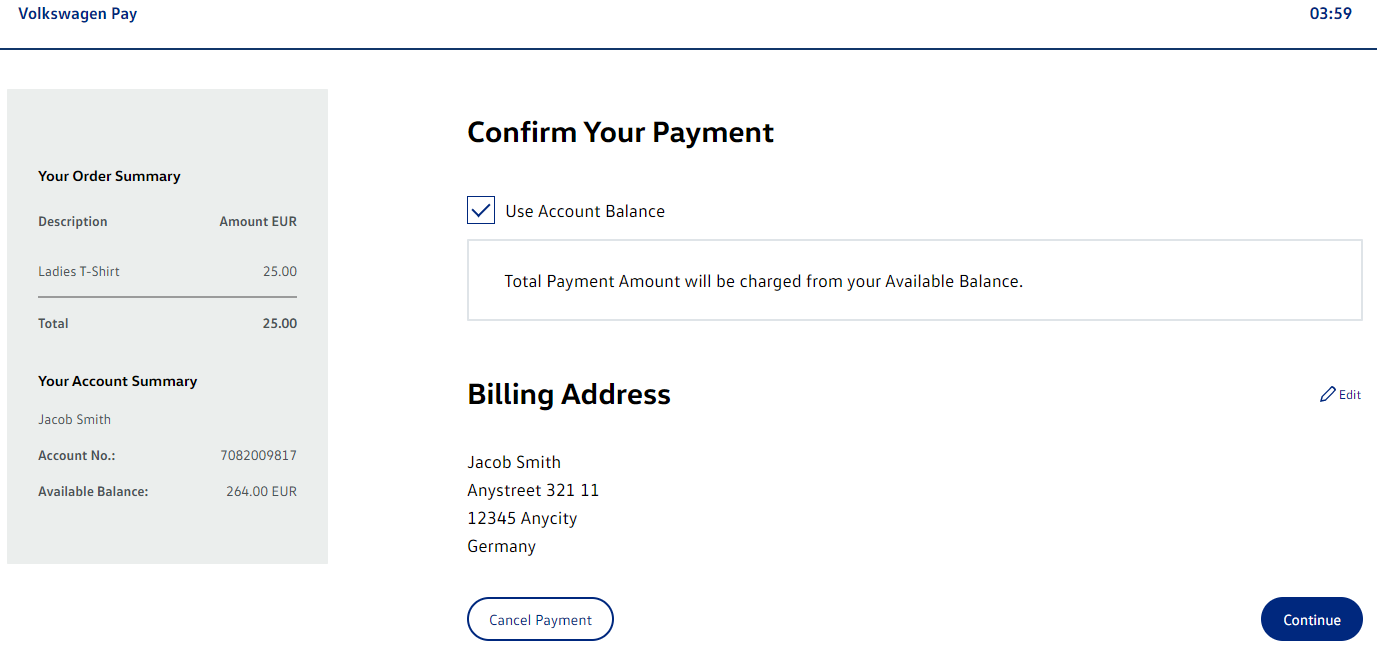The width and height of the screenshot is (1377, 651).
Task: Click the Amount EUR column header
Action: pos(258,221)
